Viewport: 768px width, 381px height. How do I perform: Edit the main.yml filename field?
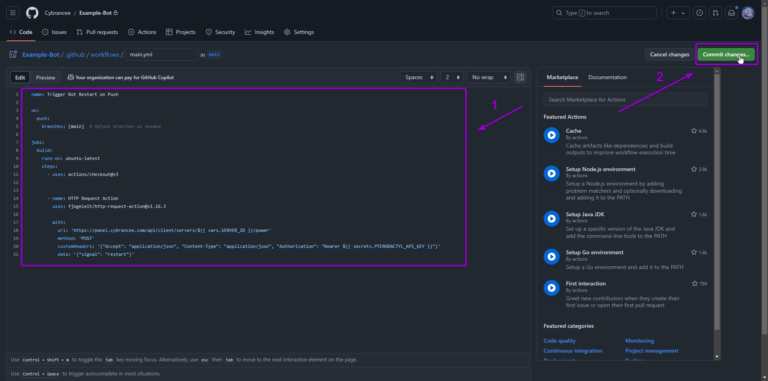coord(162,55)
